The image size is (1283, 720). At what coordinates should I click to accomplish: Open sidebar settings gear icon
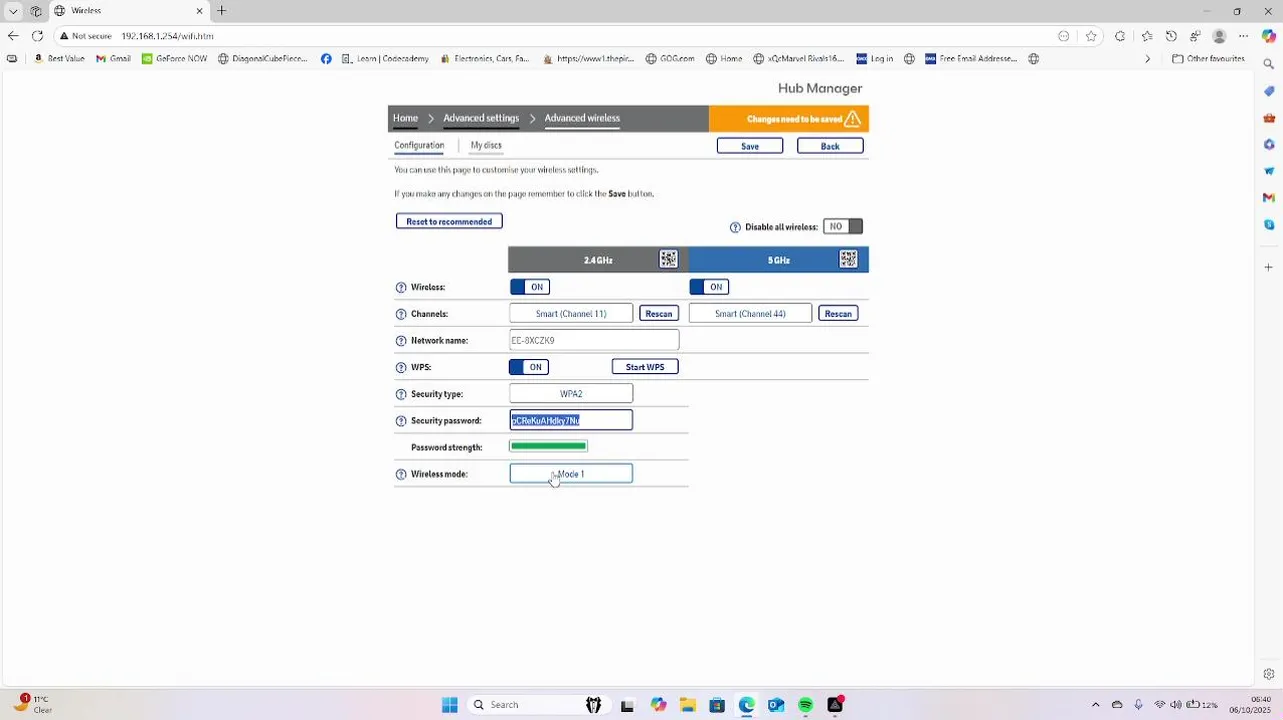(1269, 674)
